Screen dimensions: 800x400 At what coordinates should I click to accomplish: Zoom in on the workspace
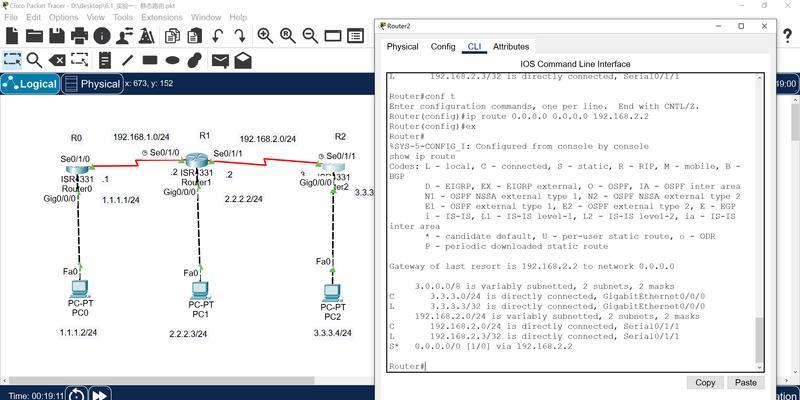tap(265, 36)
